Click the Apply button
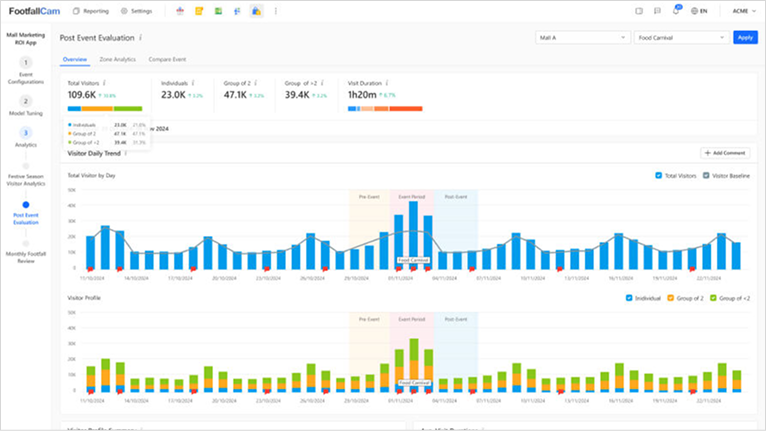 tap(745, 38)
